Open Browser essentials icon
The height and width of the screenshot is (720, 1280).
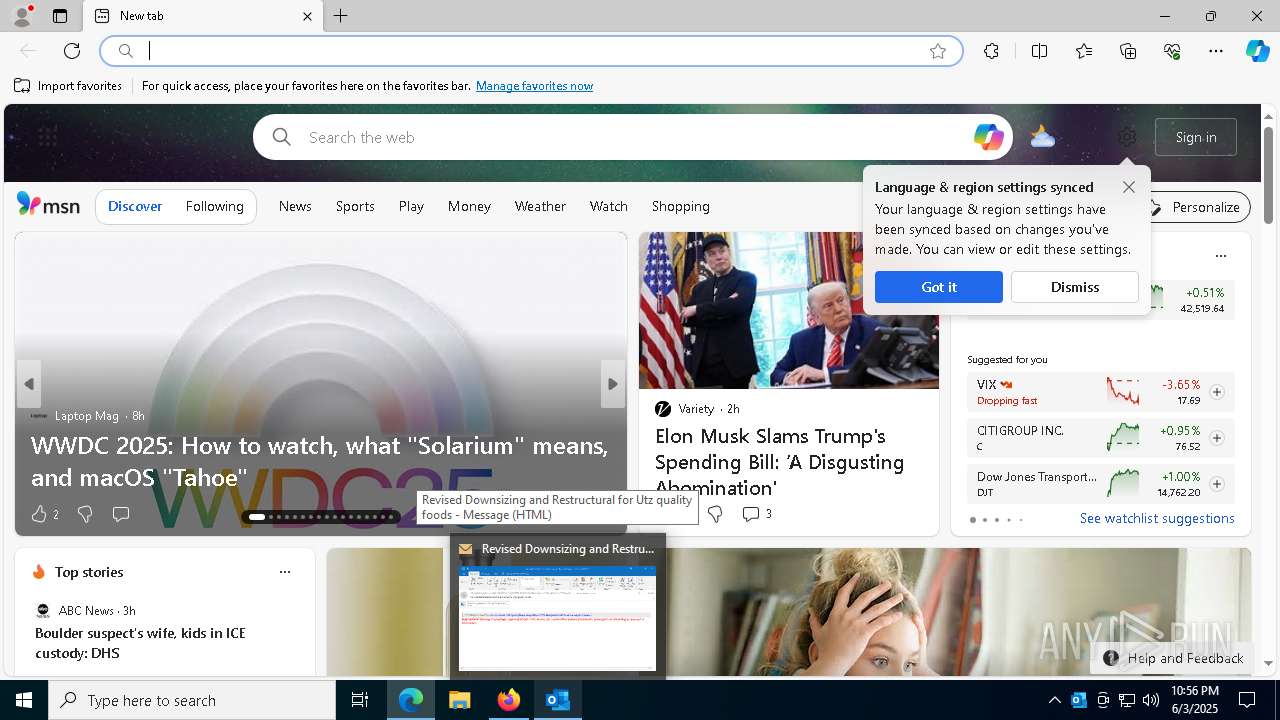(1172, 51)
